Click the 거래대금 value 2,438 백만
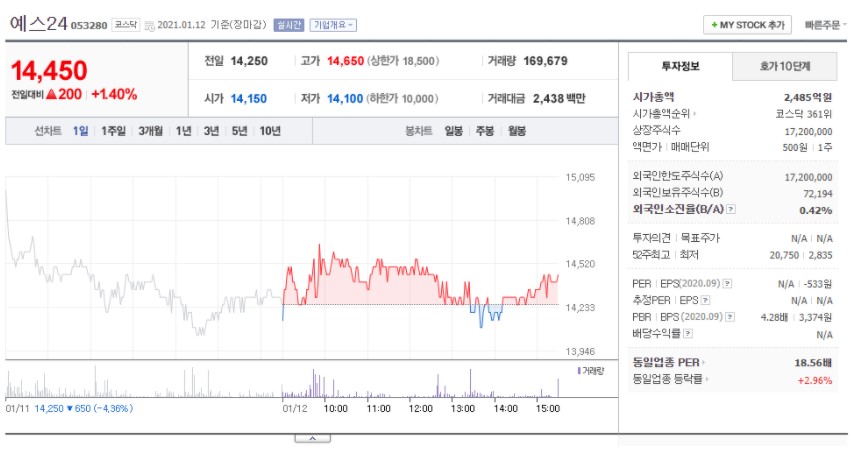This screenshot has width=851, height=452. (x=559, y=99)
